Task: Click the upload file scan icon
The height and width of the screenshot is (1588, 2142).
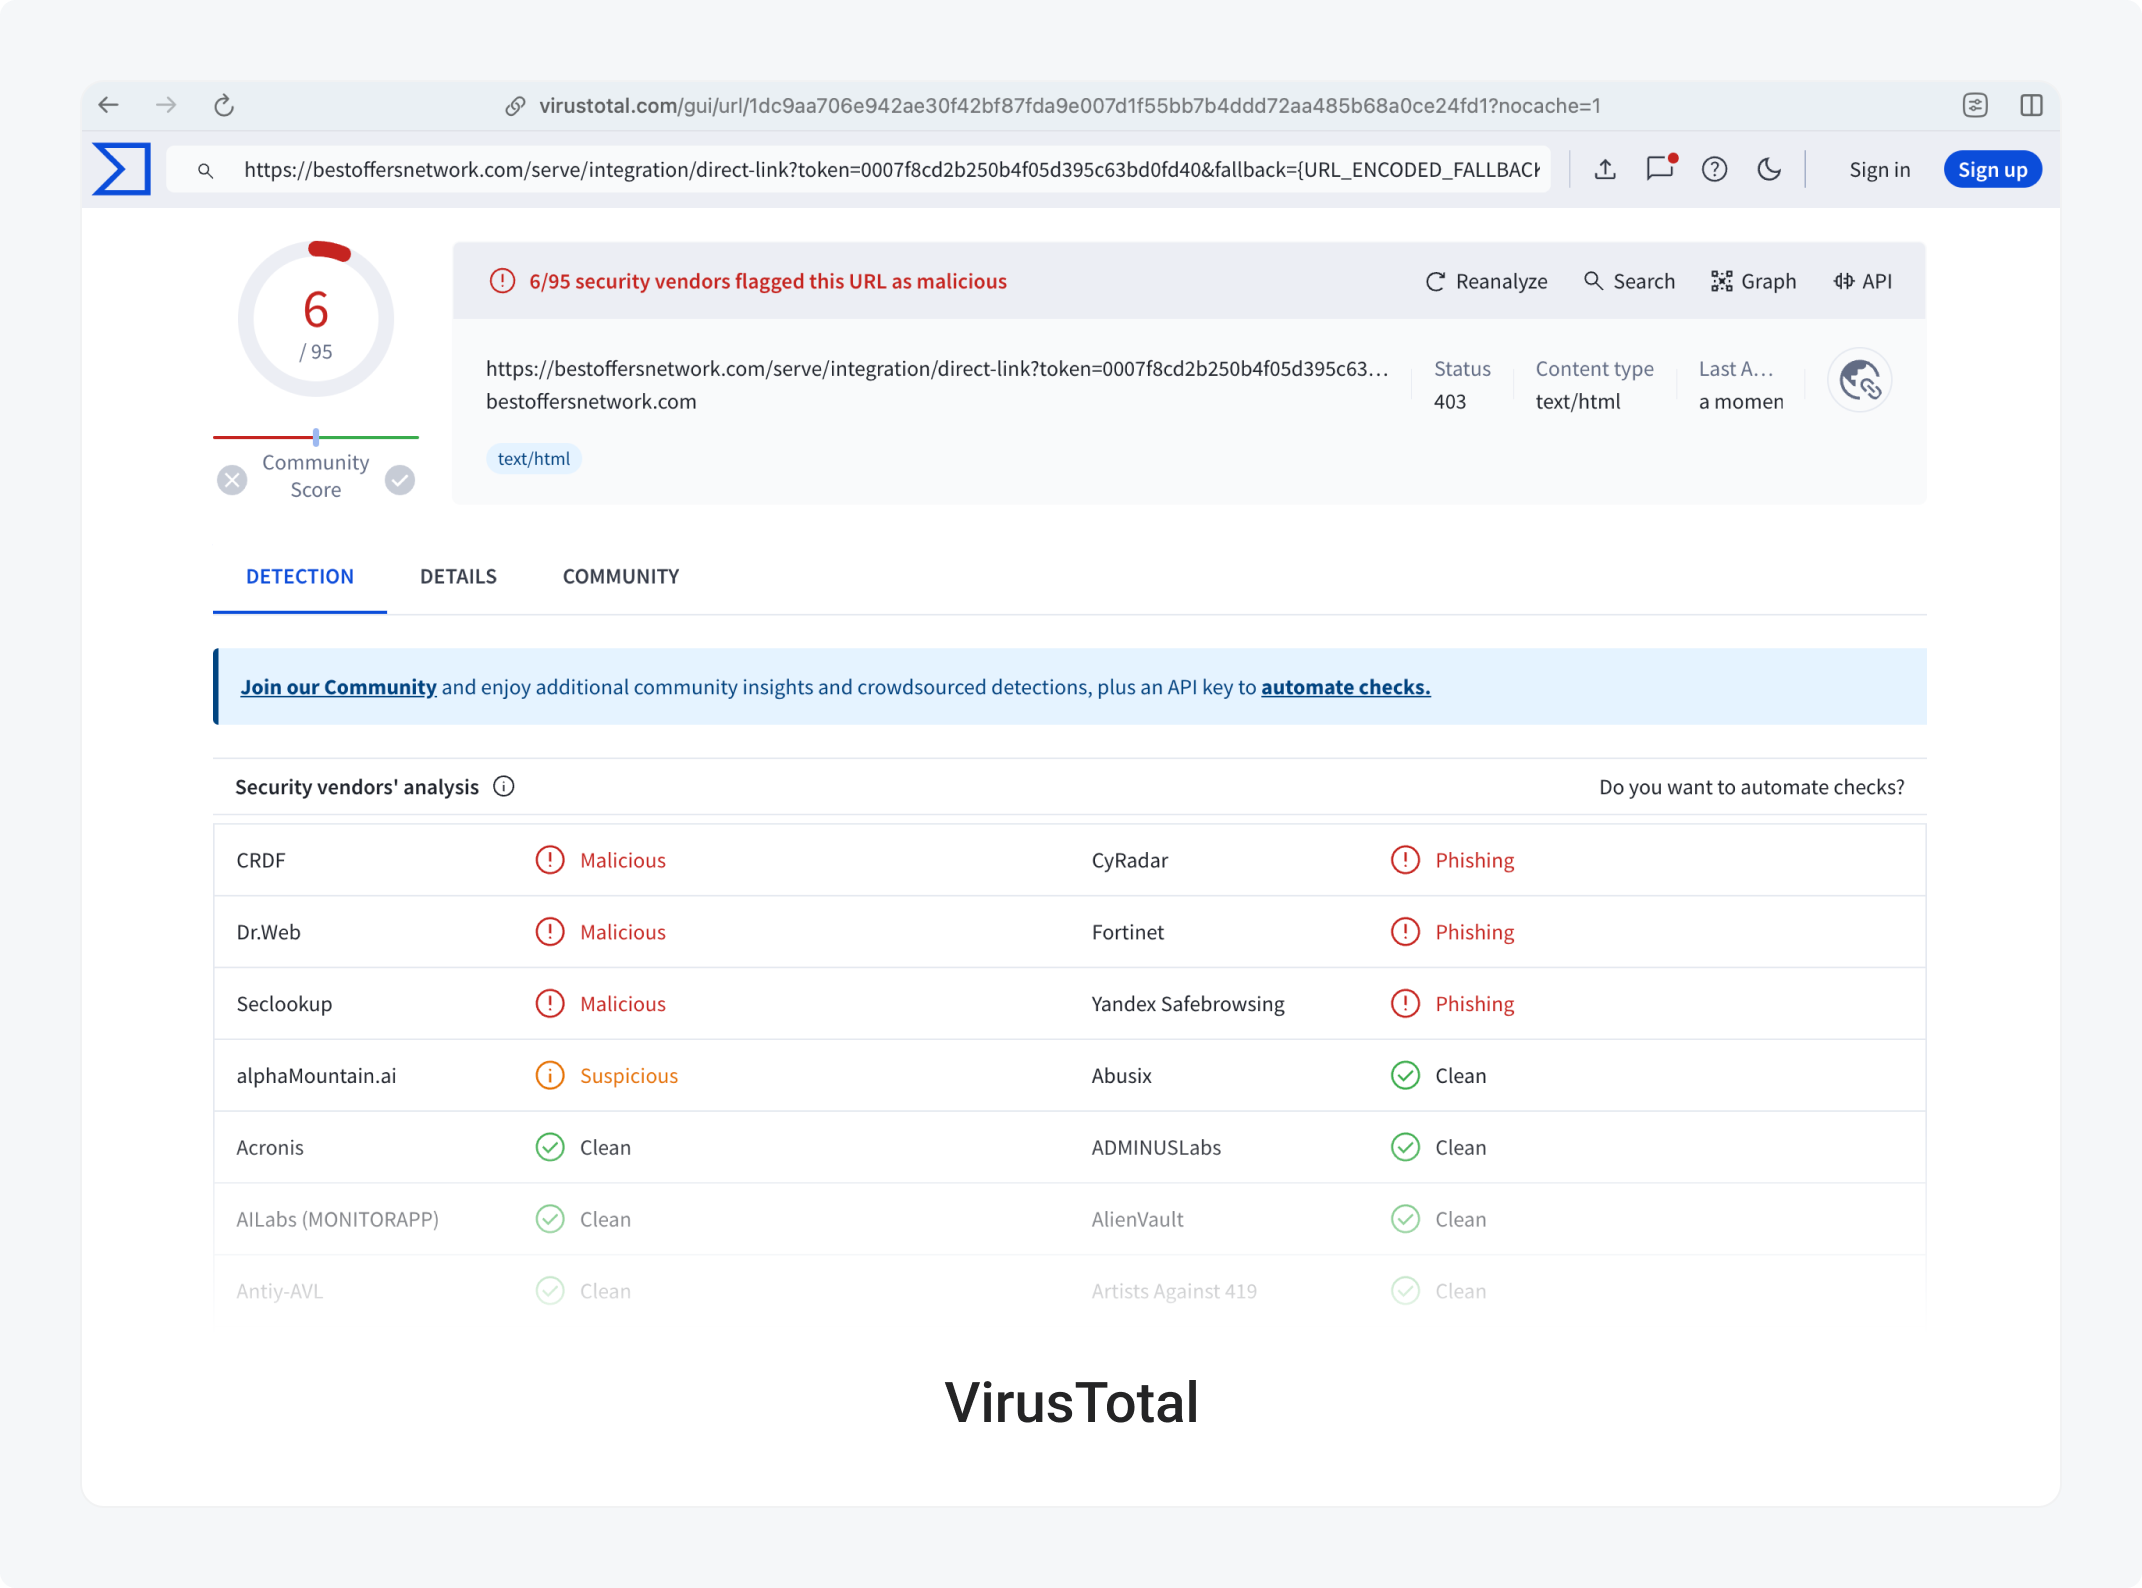Action: click(x=1605, y=169)
